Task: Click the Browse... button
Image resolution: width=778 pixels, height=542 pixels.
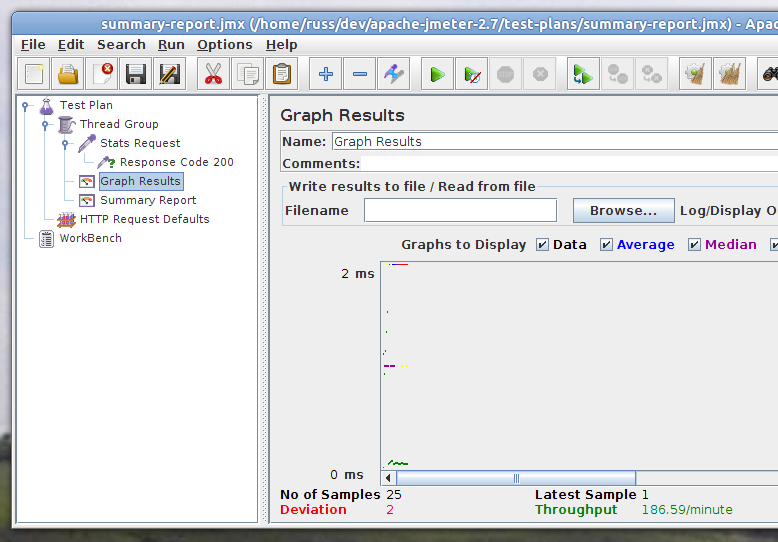Action: pyautogui.click(x=624, y=210)
